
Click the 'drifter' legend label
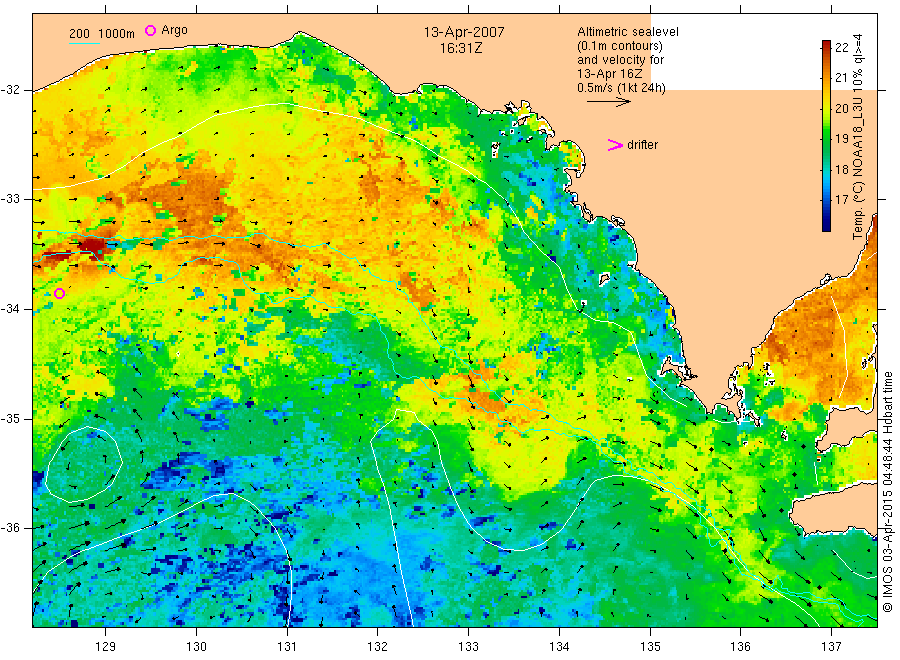642,145
